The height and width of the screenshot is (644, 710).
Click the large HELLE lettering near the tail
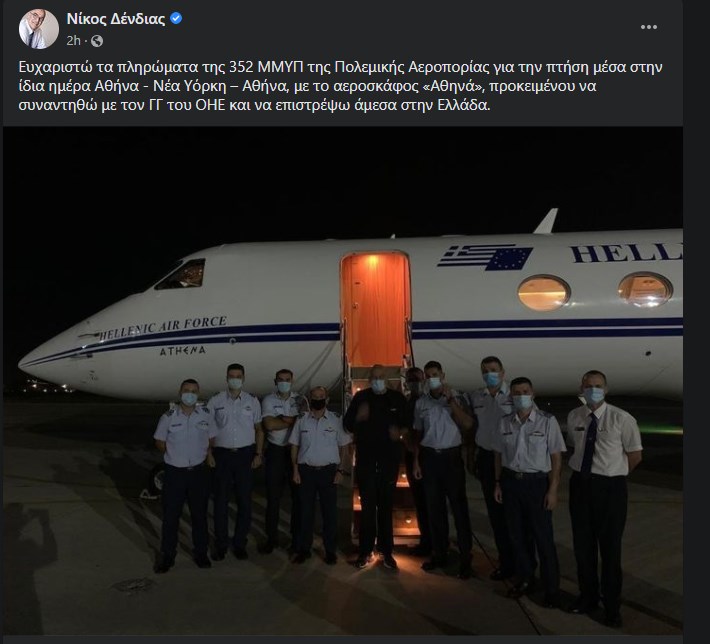click(625, 253)
